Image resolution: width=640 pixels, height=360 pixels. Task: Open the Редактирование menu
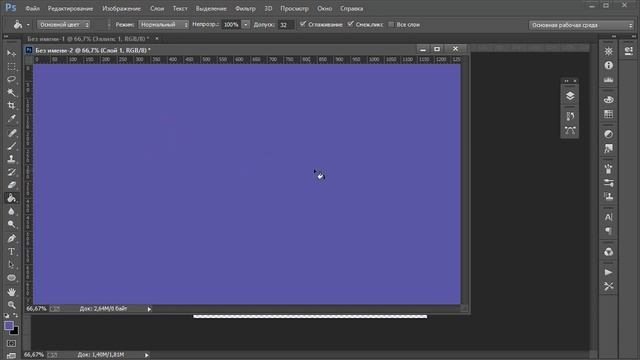click(x=70, y=9)
